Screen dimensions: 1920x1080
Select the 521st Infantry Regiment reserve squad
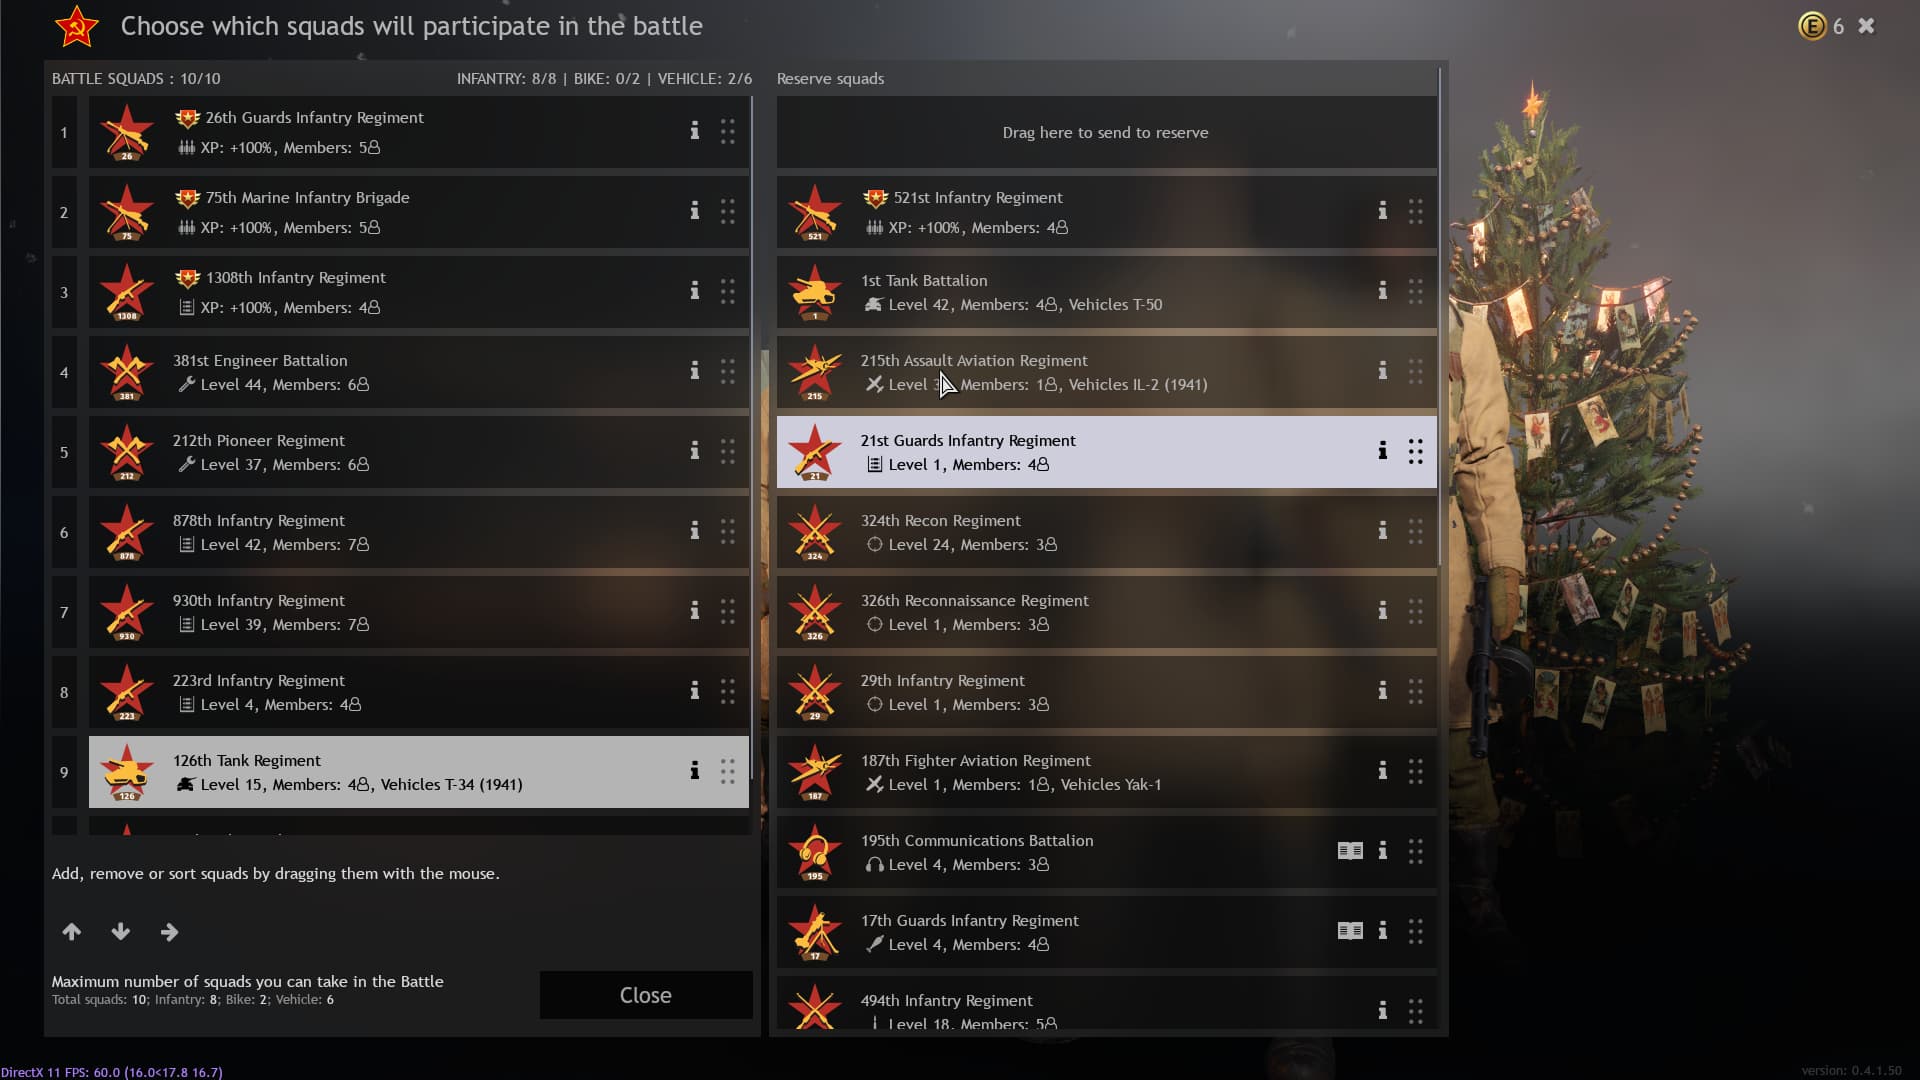(x=1107, y=212)
